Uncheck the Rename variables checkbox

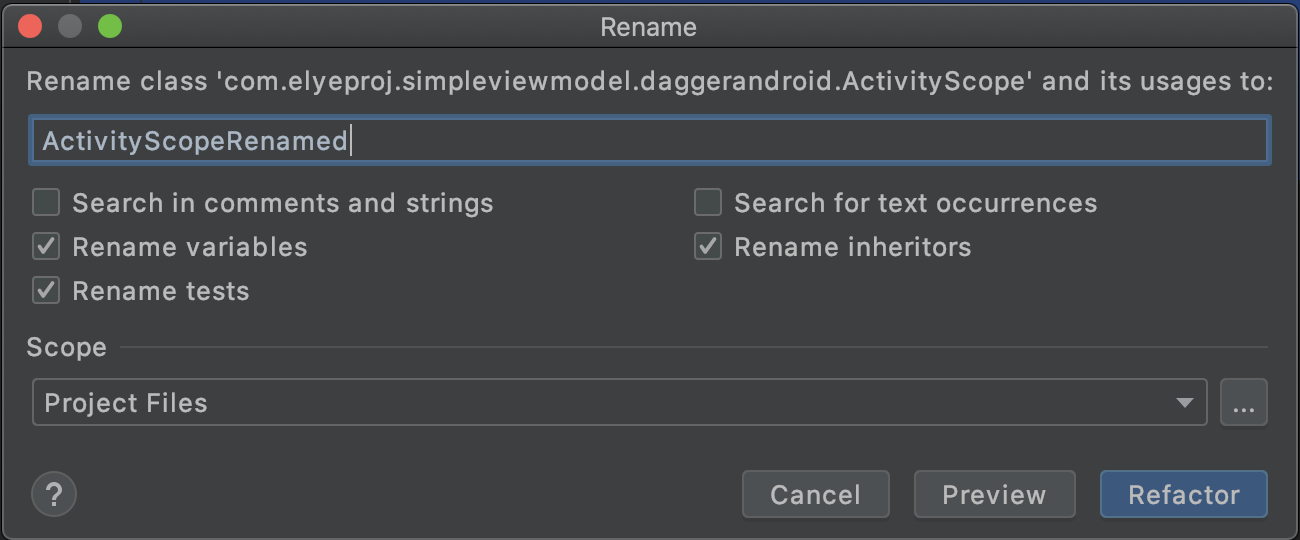(x=46, y=247)
